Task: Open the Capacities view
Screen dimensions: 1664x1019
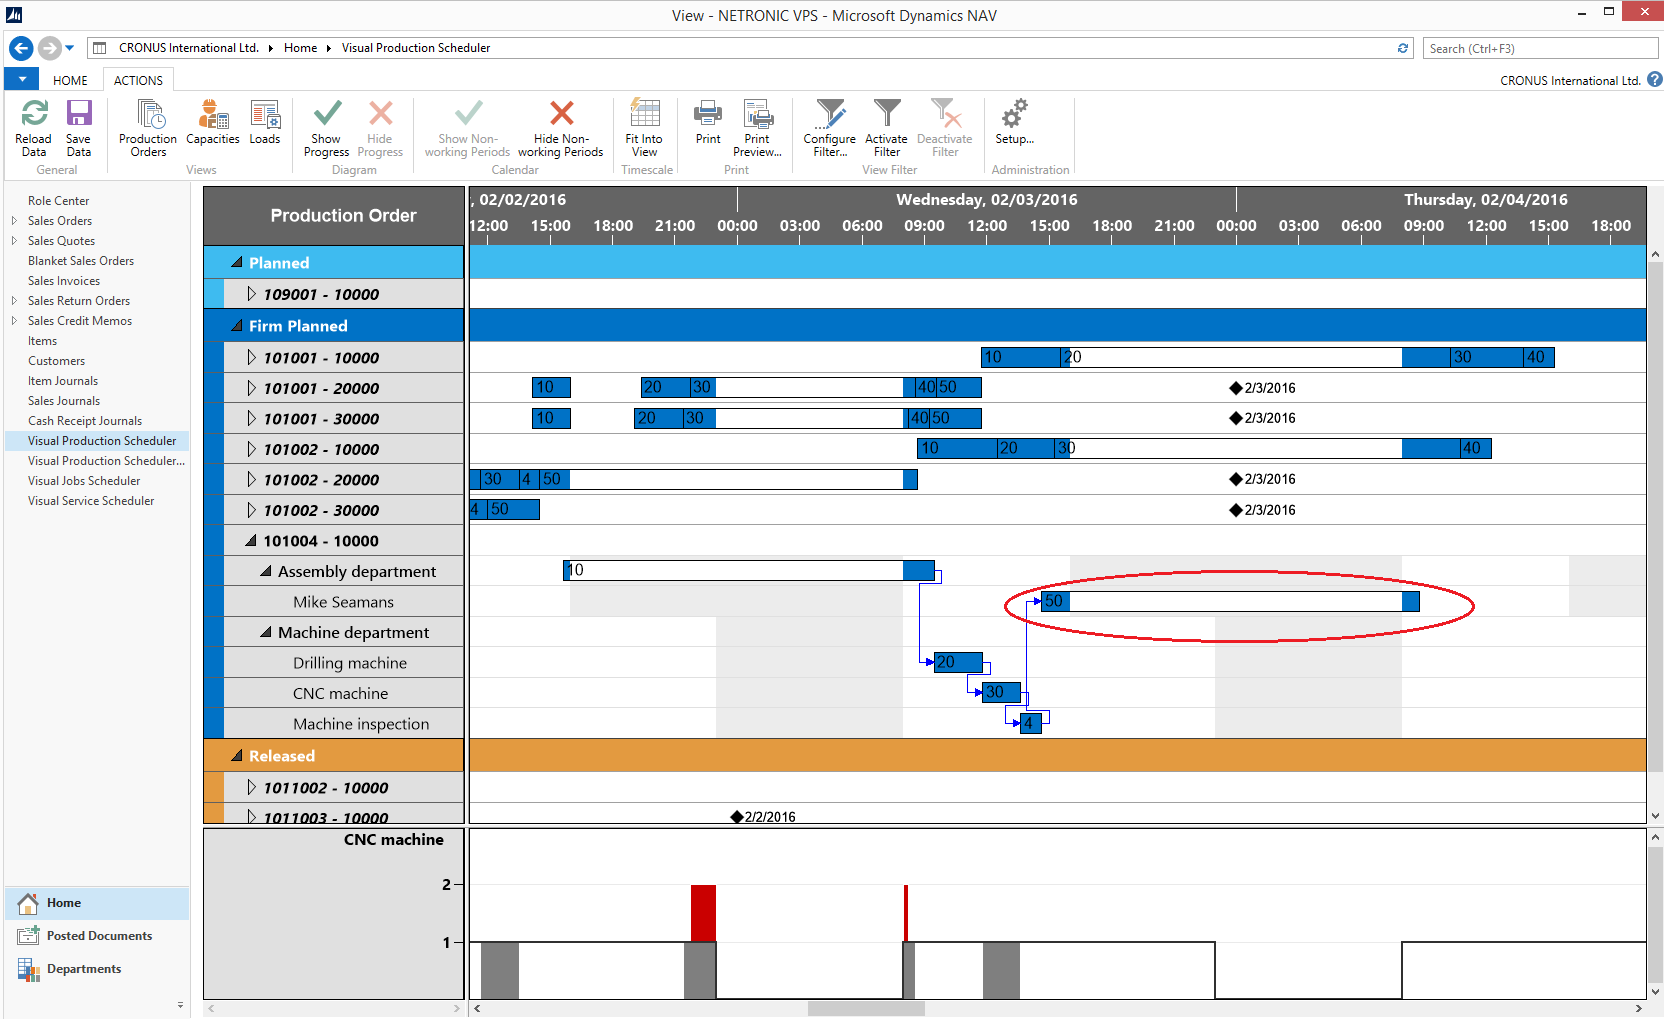Action: tap(213, 122)
